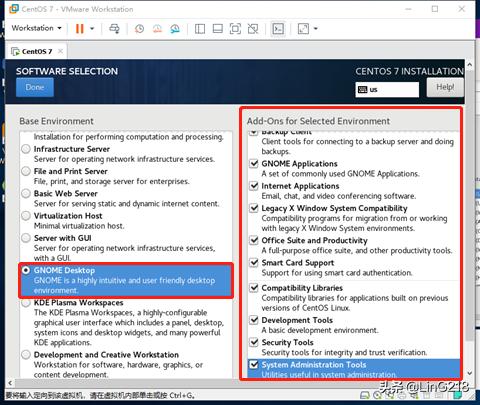
Task: Toggle Compatibility Libraries checkbox
Action: [254, 288]
